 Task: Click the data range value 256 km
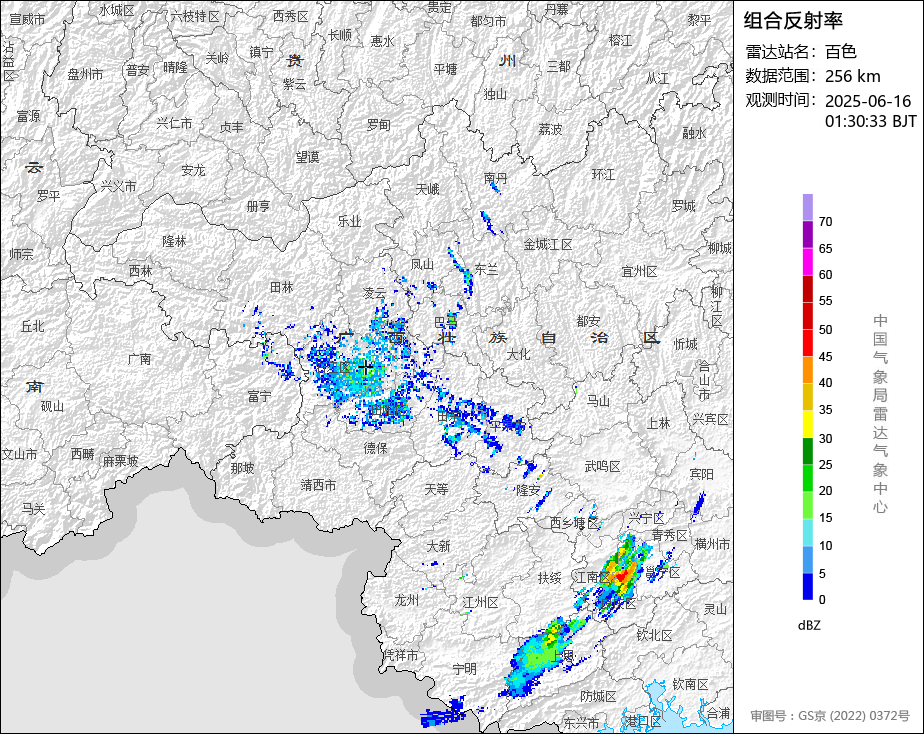tap(853, 76)
